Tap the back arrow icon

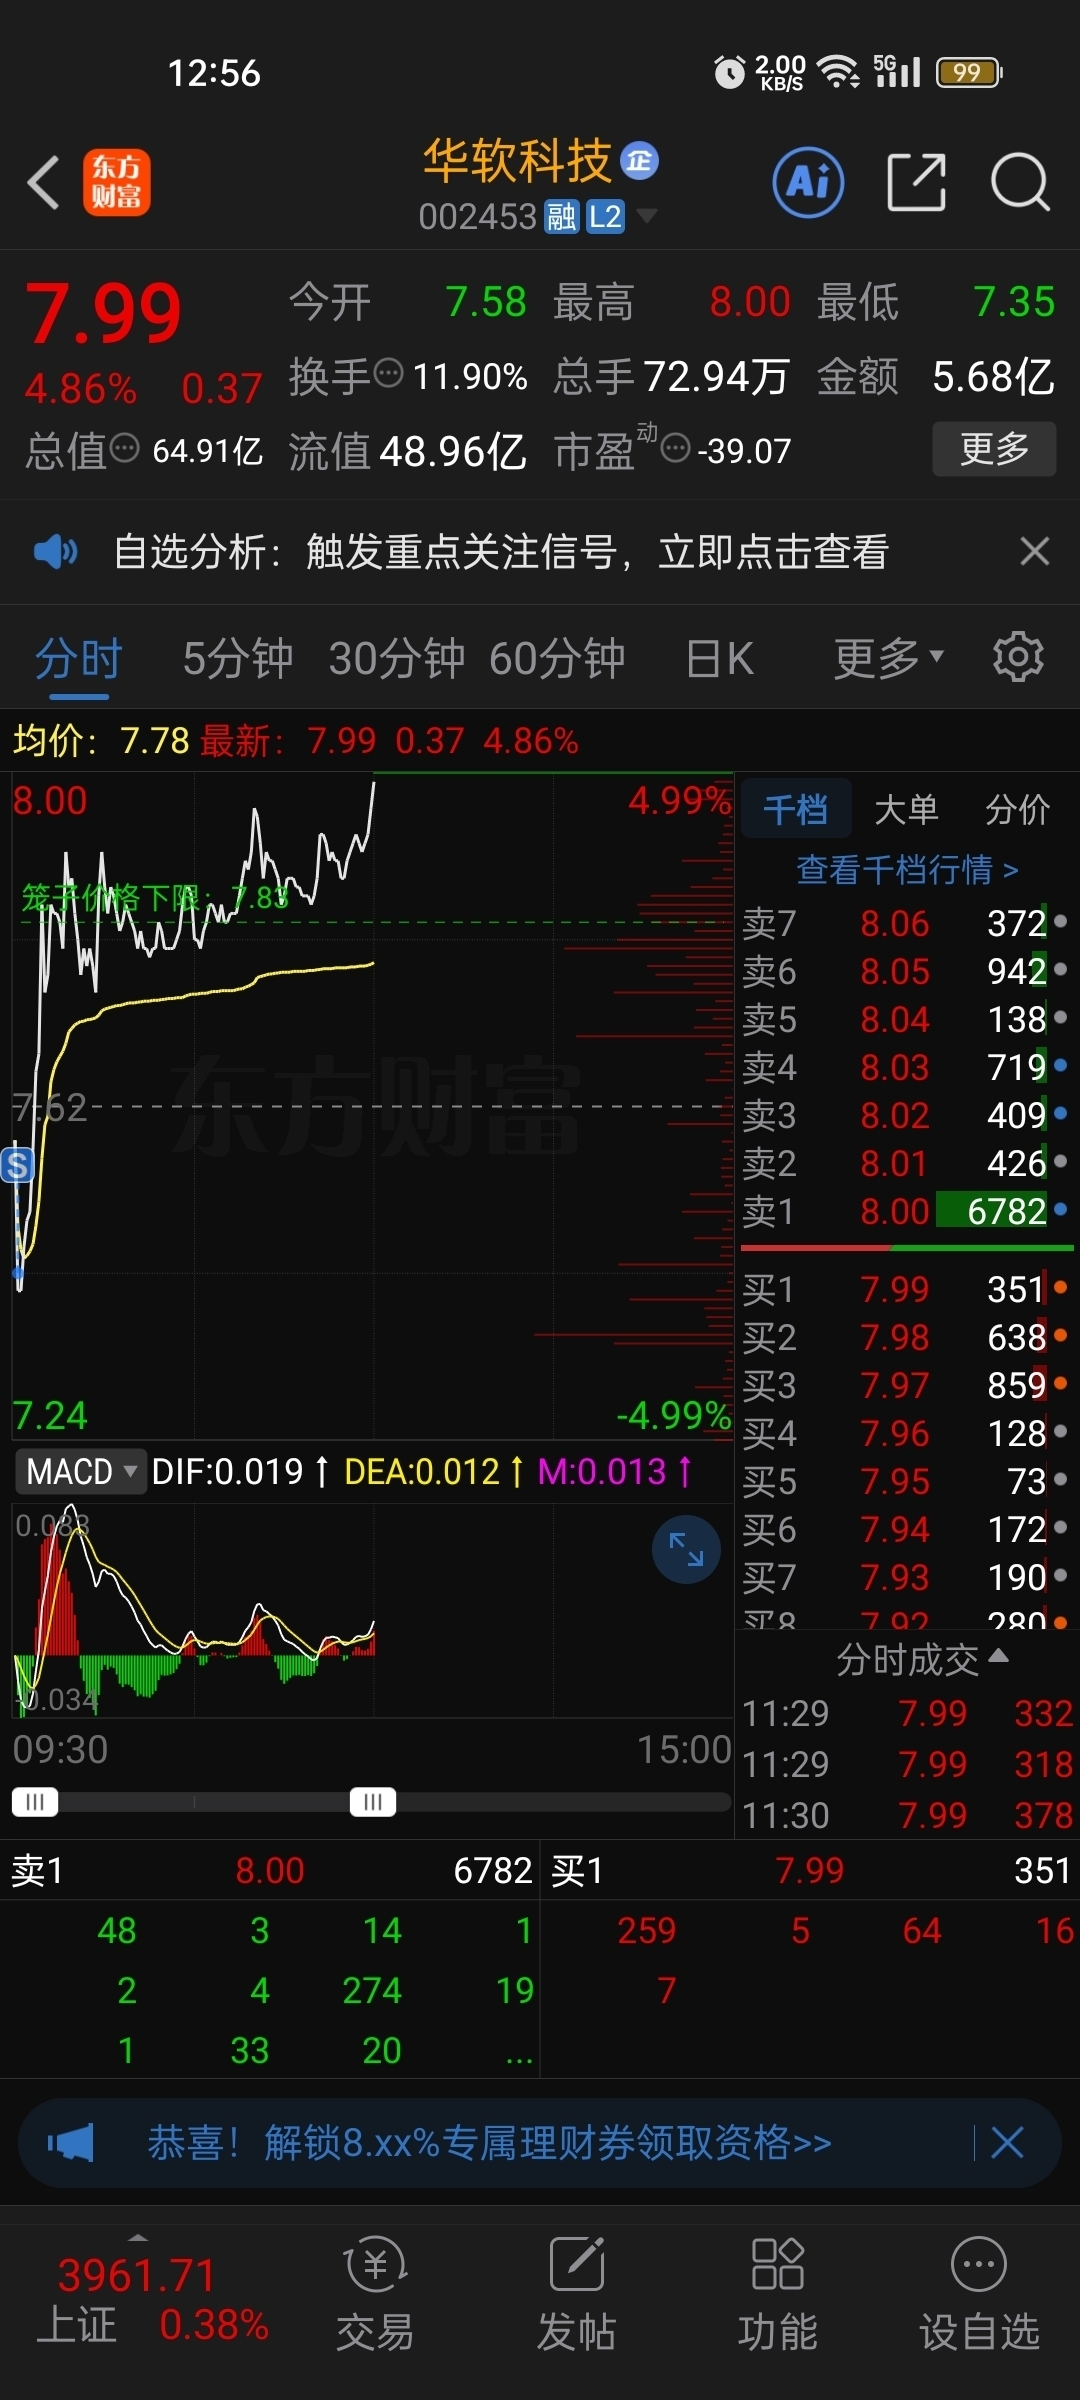(x=43, y=183)
